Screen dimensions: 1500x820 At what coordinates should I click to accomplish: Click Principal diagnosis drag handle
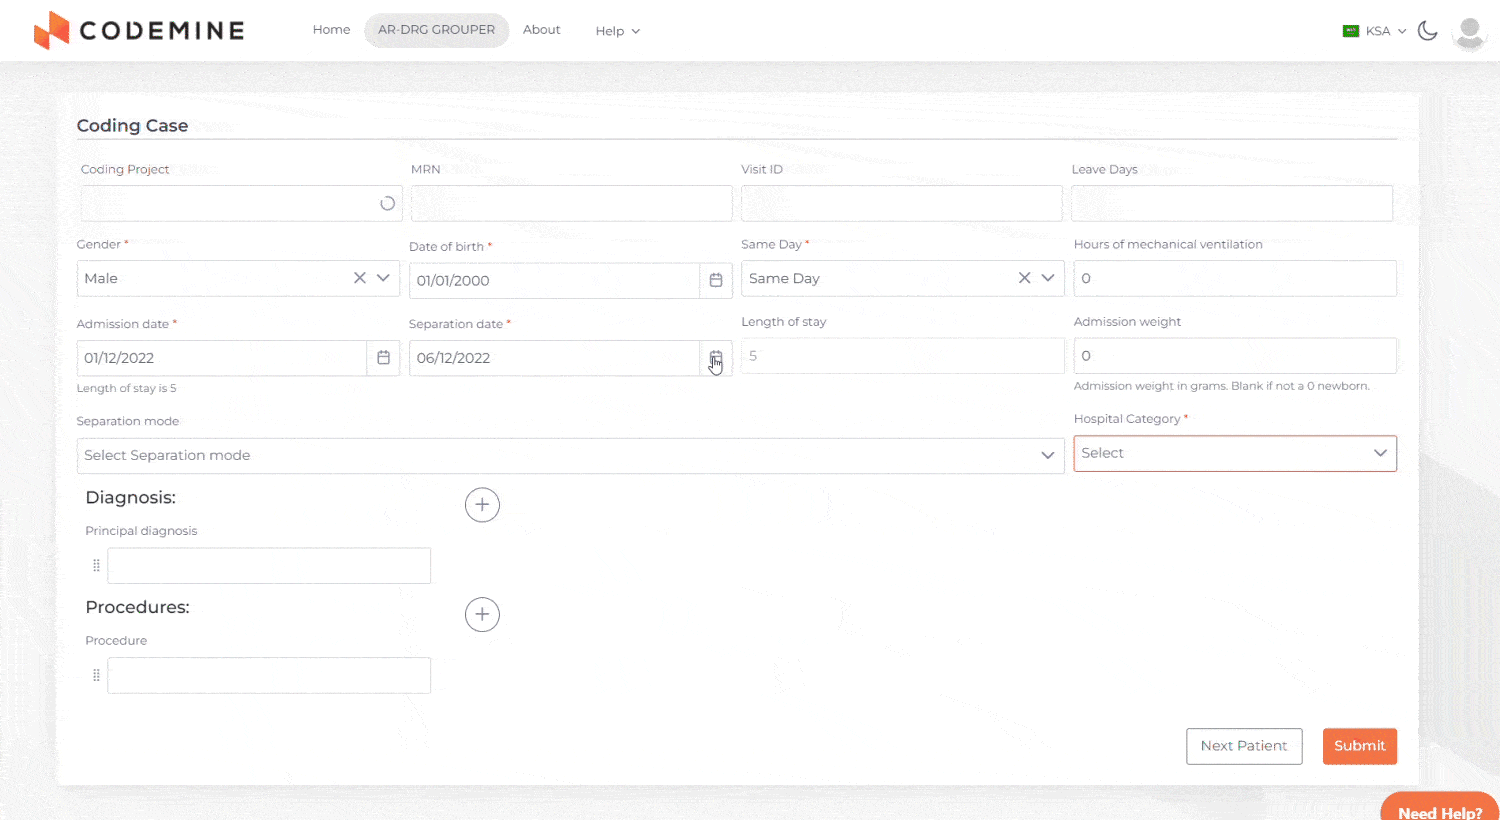(x=96, y=566)
